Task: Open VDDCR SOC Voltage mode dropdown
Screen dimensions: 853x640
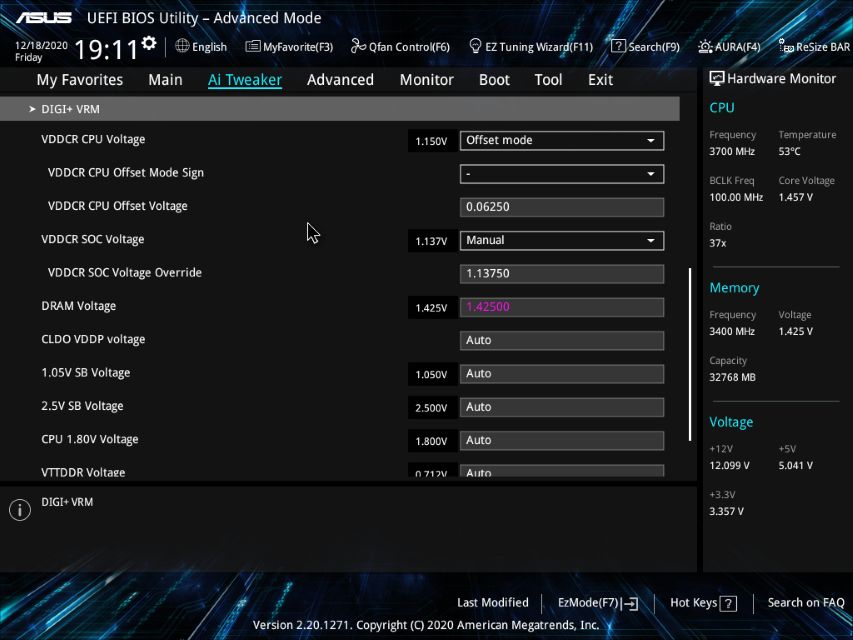Action: (x=561, y=241)
